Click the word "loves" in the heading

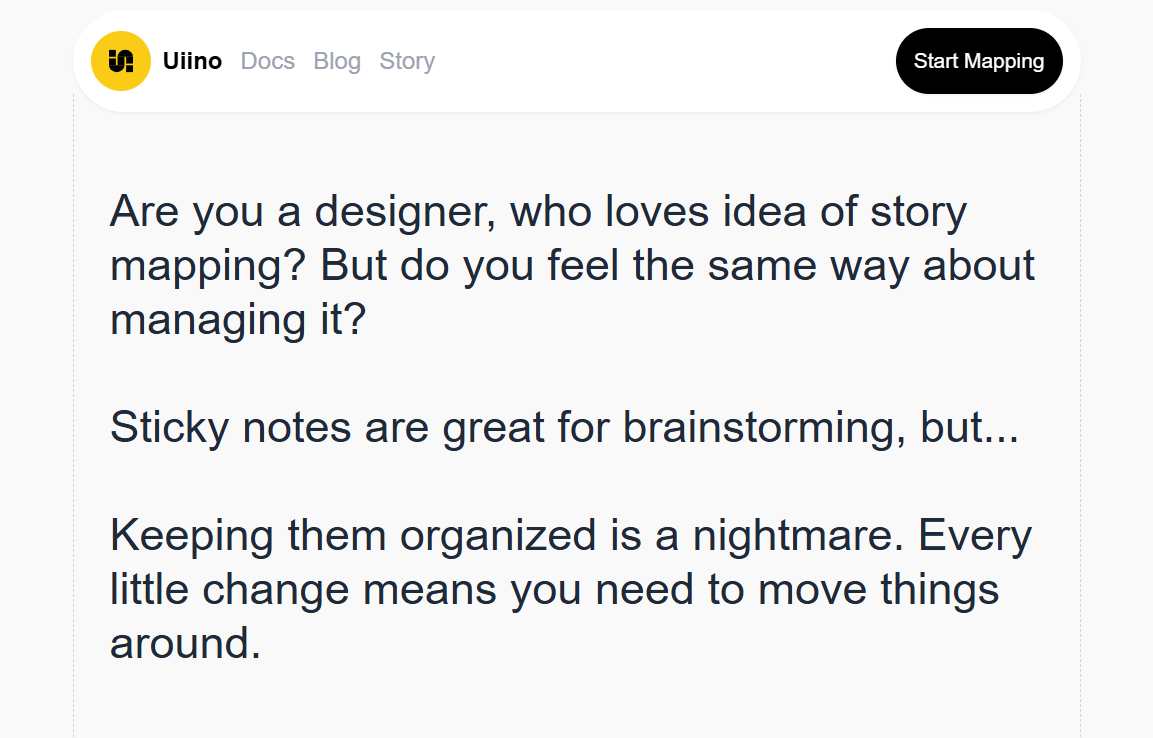(x=657, y=212)
